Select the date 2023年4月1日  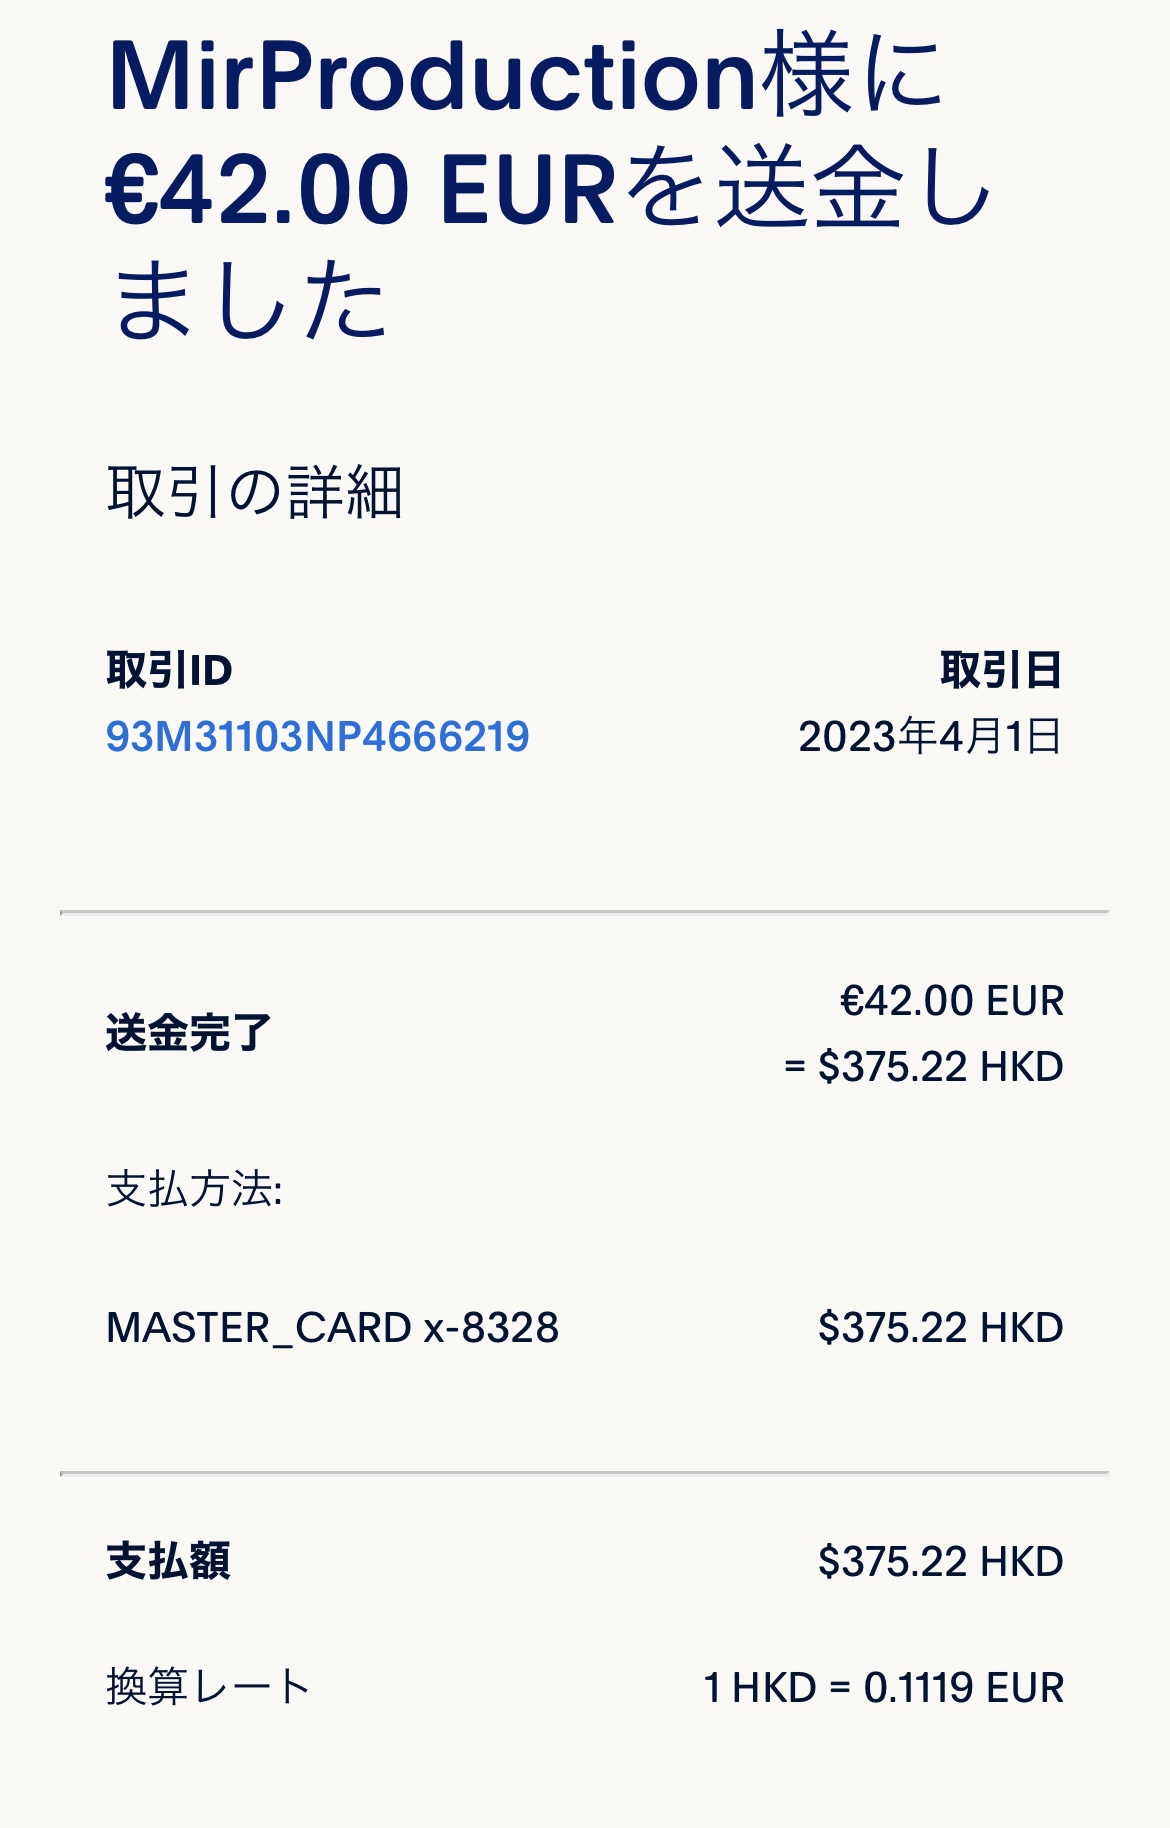point(929,737)
